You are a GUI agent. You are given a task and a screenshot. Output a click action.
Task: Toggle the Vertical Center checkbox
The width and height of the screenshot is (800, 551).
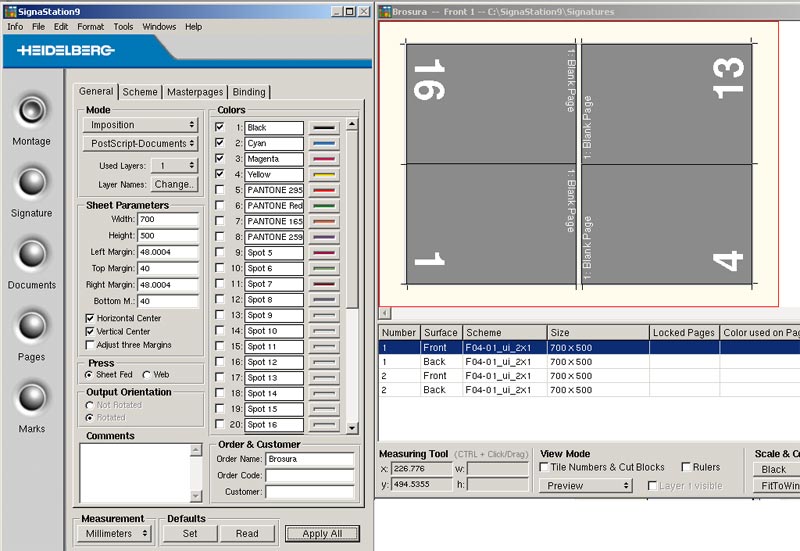coord(90,332)
